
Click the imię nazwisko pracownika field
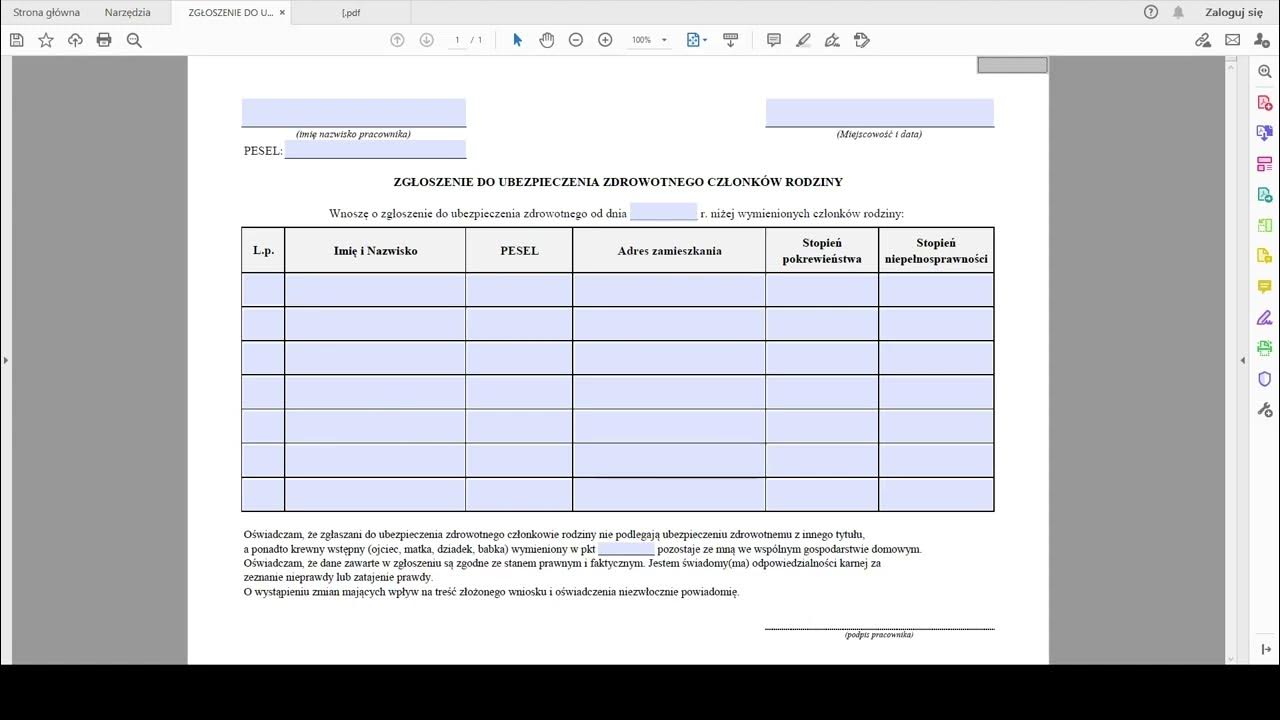(354, 112)
